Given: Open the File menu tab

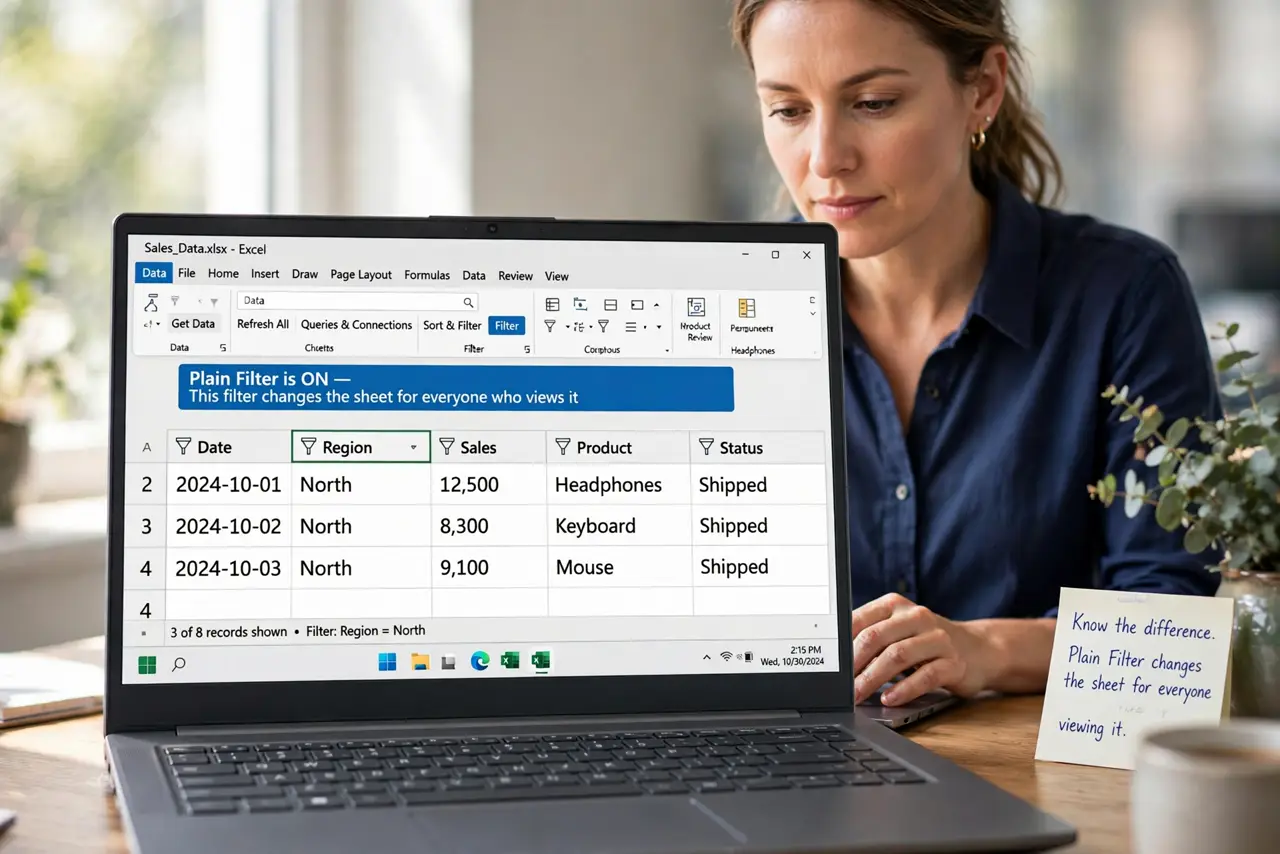Looking at the screenshot, I should click(x=187, y=274).
